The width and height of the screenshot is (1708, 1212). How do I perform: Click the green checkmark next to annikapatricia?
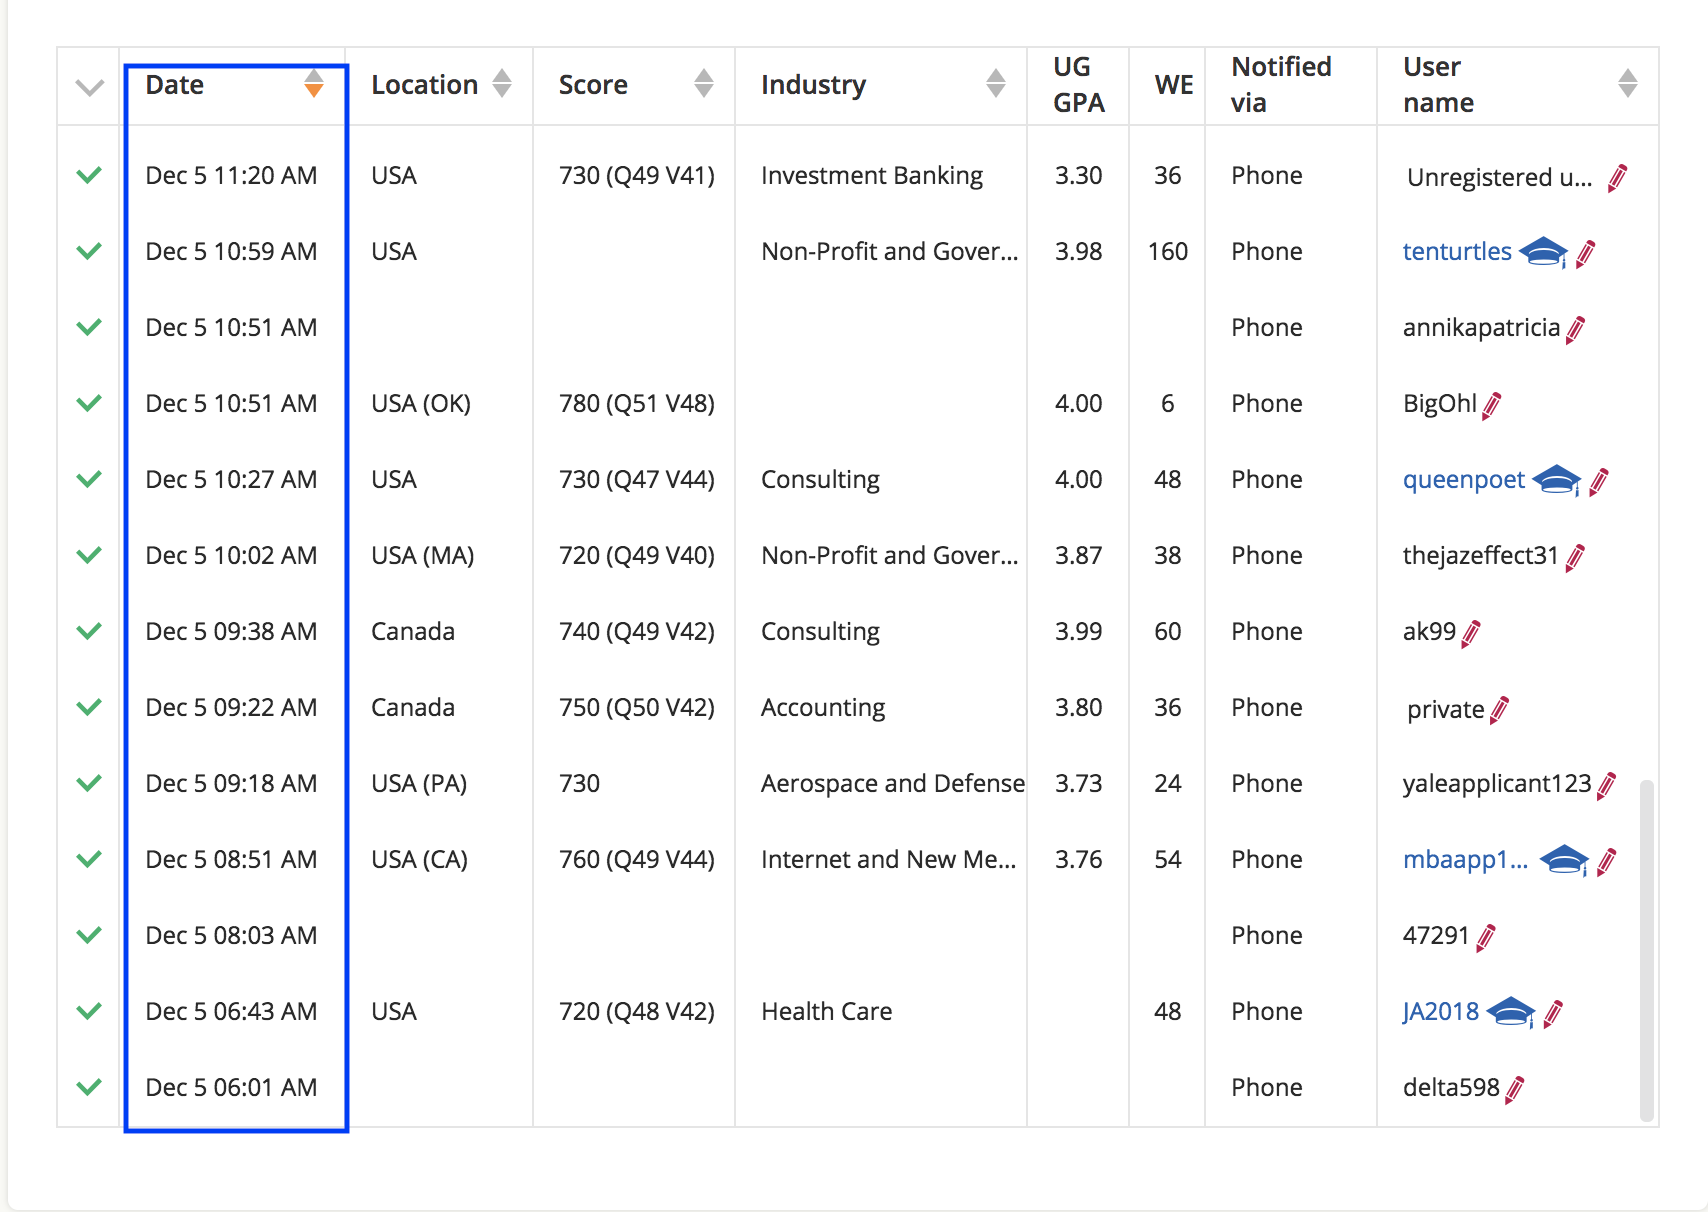coord(88,327)
